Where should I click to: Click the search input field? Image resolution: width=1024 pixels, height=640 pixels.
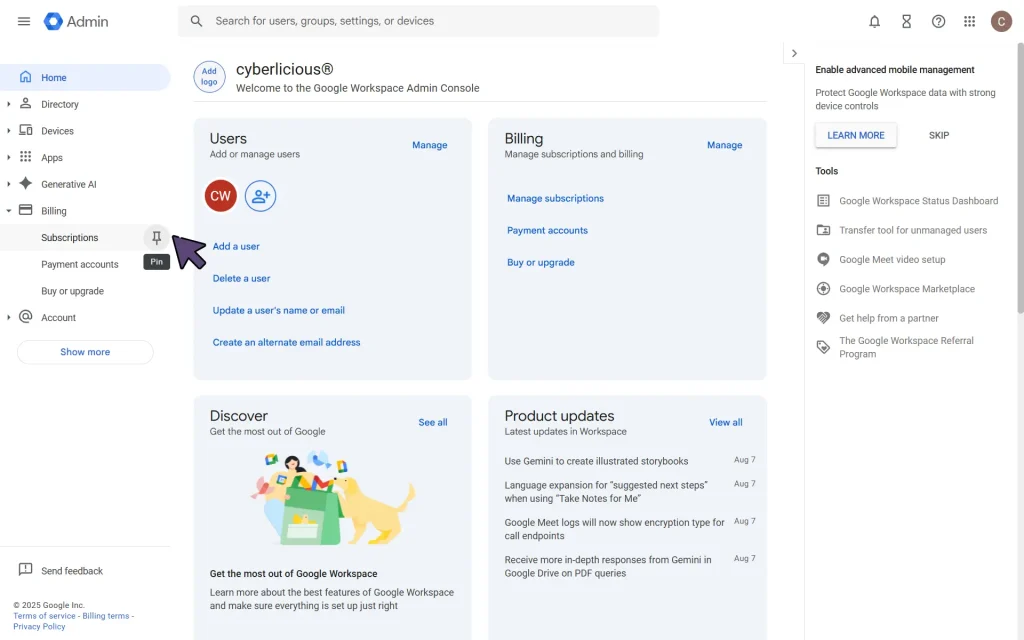point(418,21)
